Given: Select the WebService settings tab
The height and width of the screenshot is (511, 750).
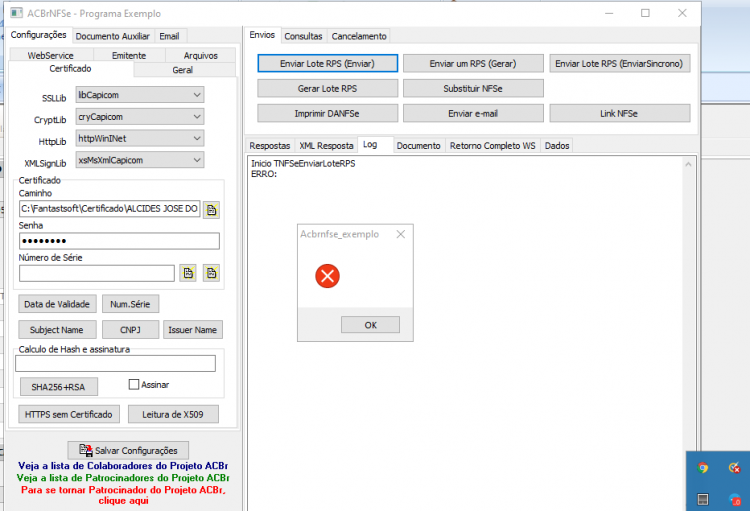Looking at the screenshot, I should click(51, 56).
